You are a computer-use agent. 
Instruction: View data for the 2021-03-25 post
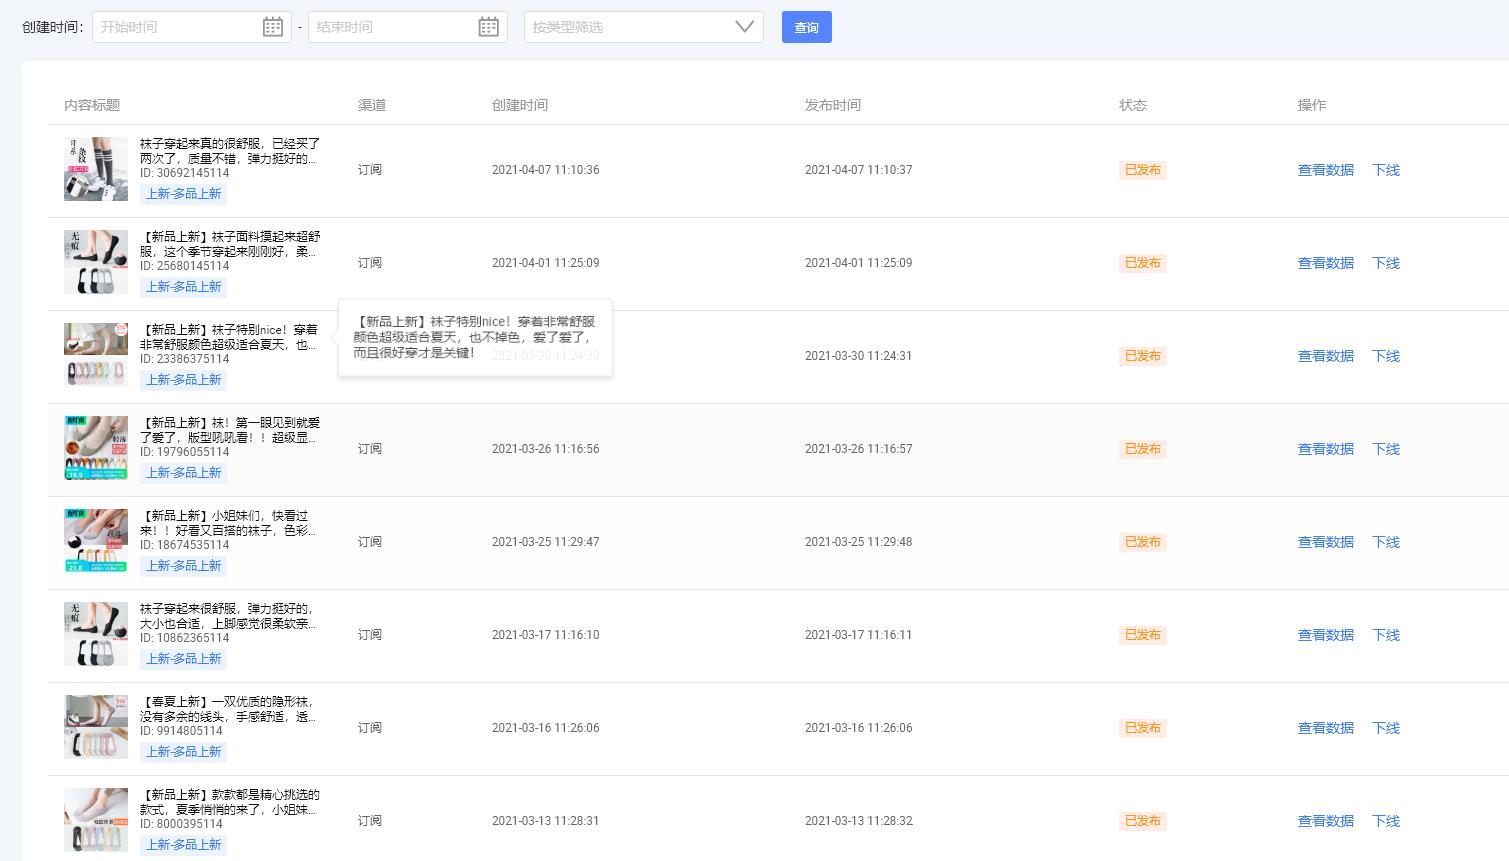pos(1325,542)
